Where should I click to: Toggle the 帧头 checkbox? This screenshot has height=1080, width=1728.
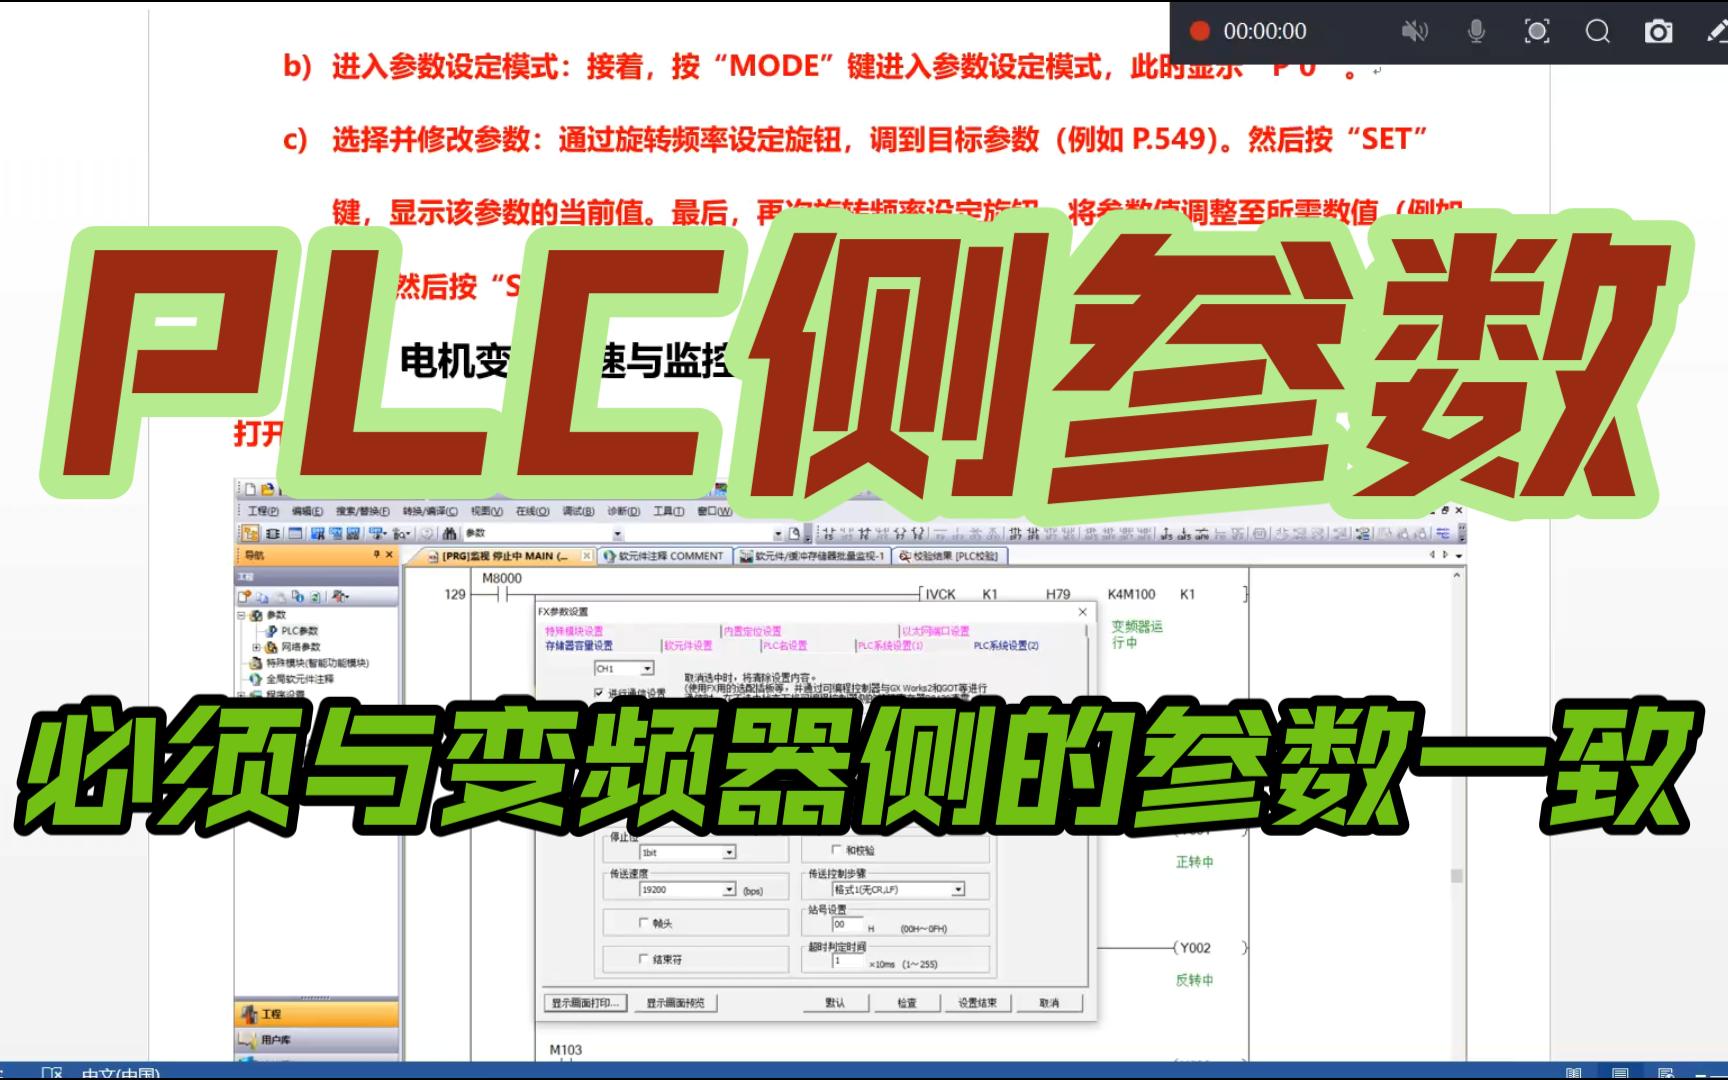[x=644, y=923]
